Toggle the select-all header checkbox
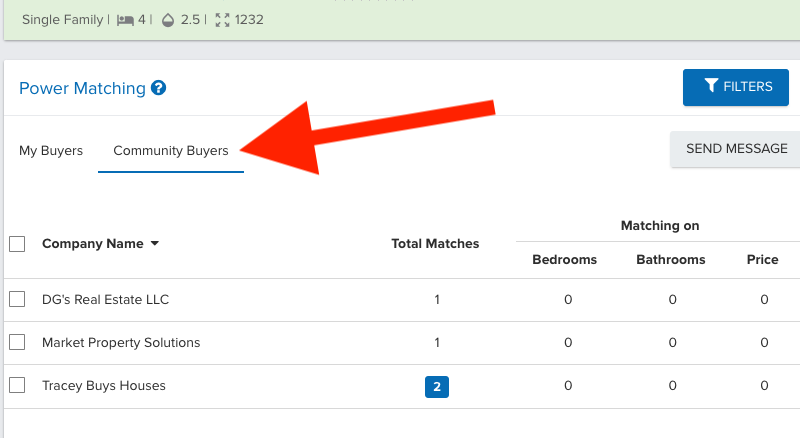Image resolution: width=800 pixels, height=438 pixels. pyautogui.click(x=17, y=244)
